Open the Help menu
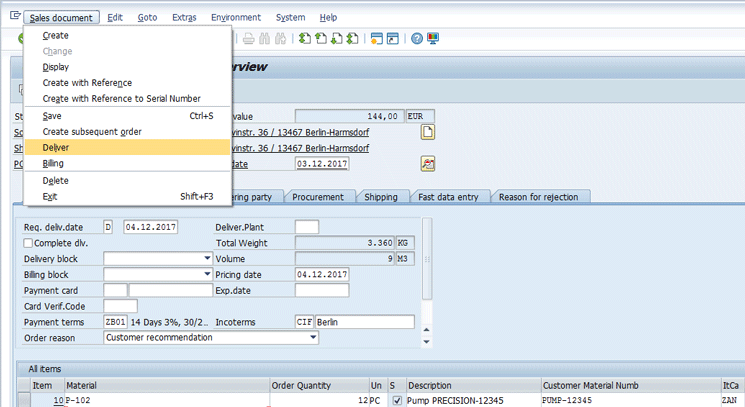This screenshot has width=745, height=407. (328, 18)
